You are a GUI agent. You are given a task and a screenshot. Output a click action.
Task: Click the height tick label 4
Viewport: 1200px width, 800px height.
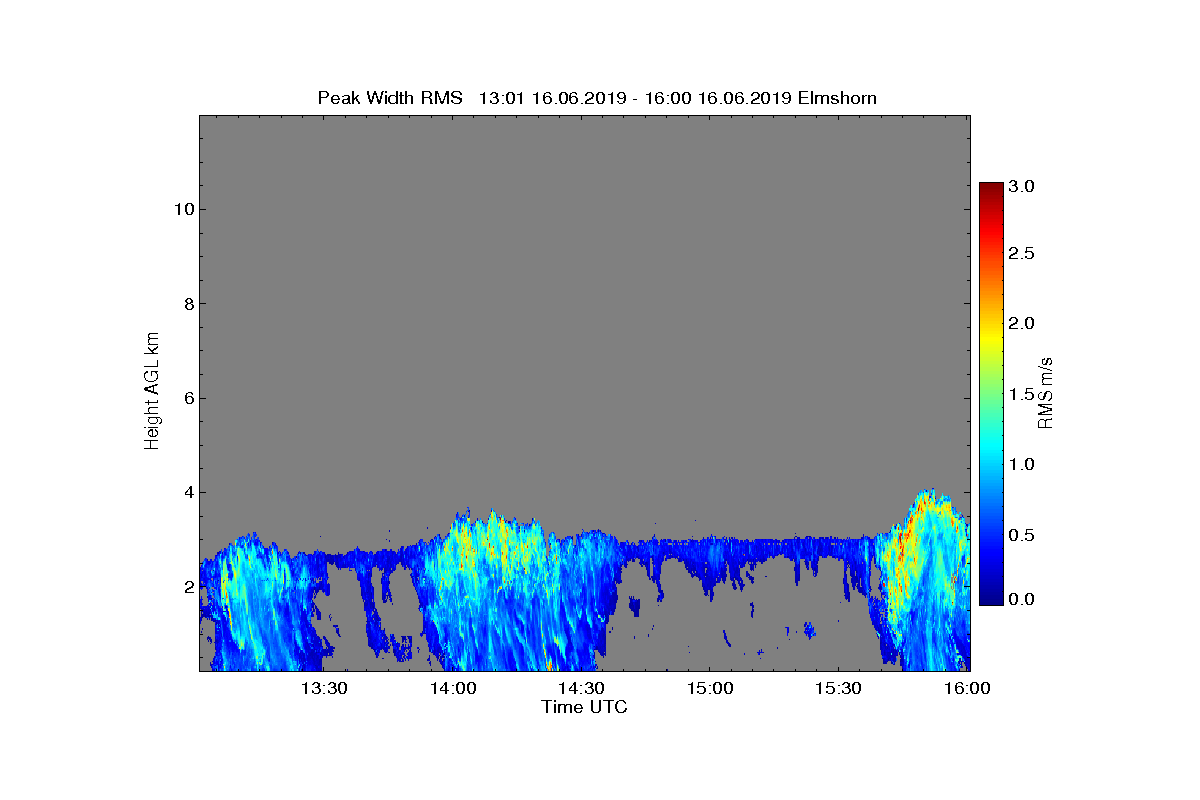tap(187, 492)
